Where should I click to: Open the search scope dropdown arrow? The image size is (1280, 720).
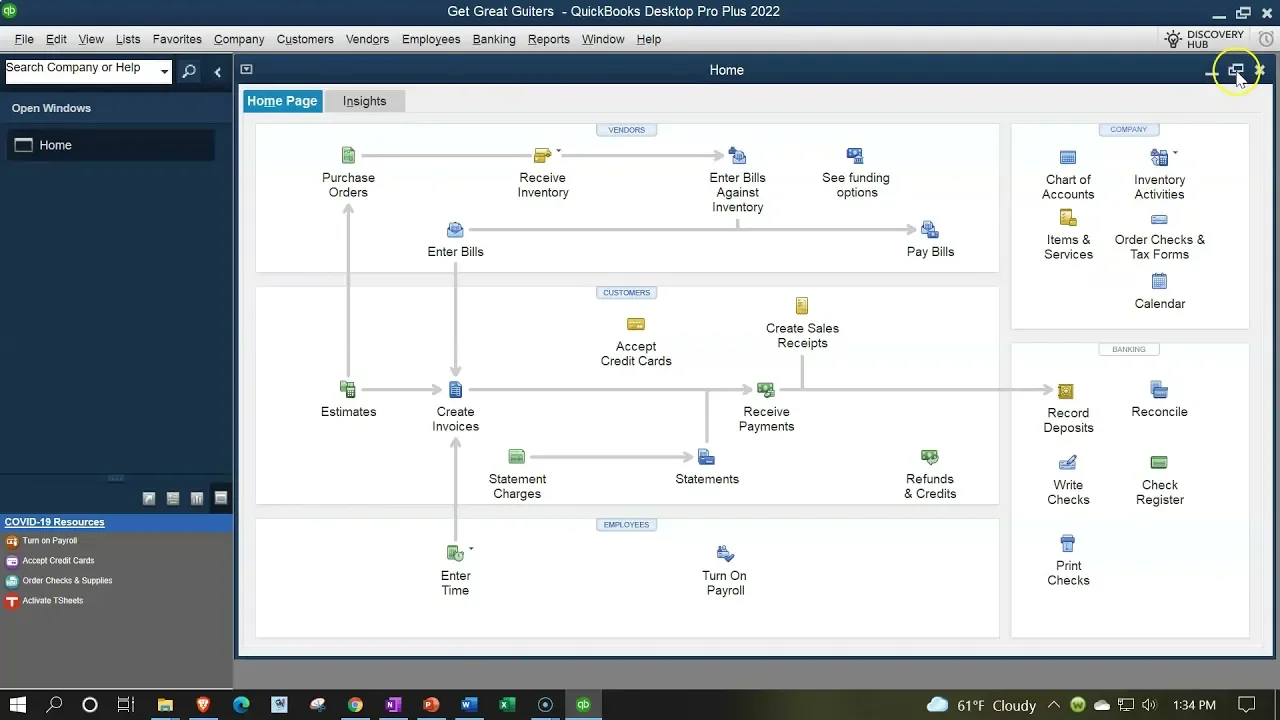164,72
